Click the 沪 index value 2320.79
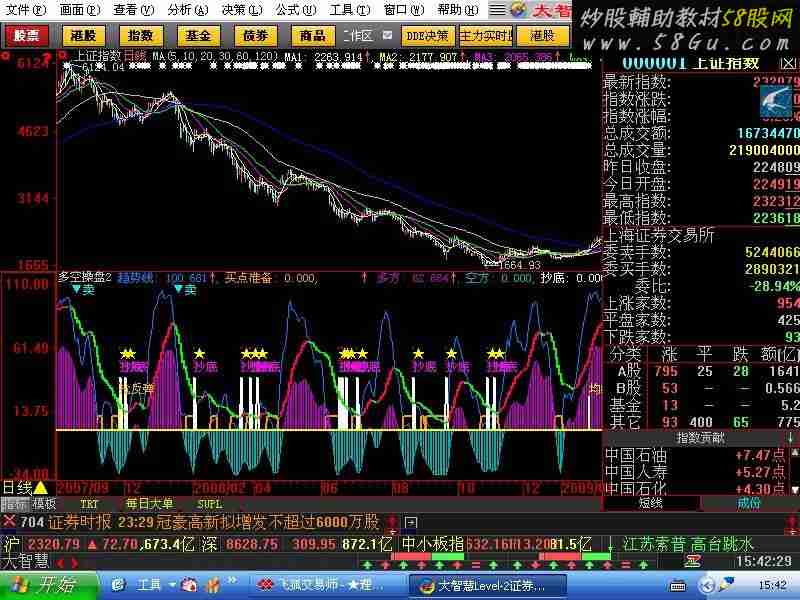This screenshot has width=800, height=600. click(x=54, y=544)
